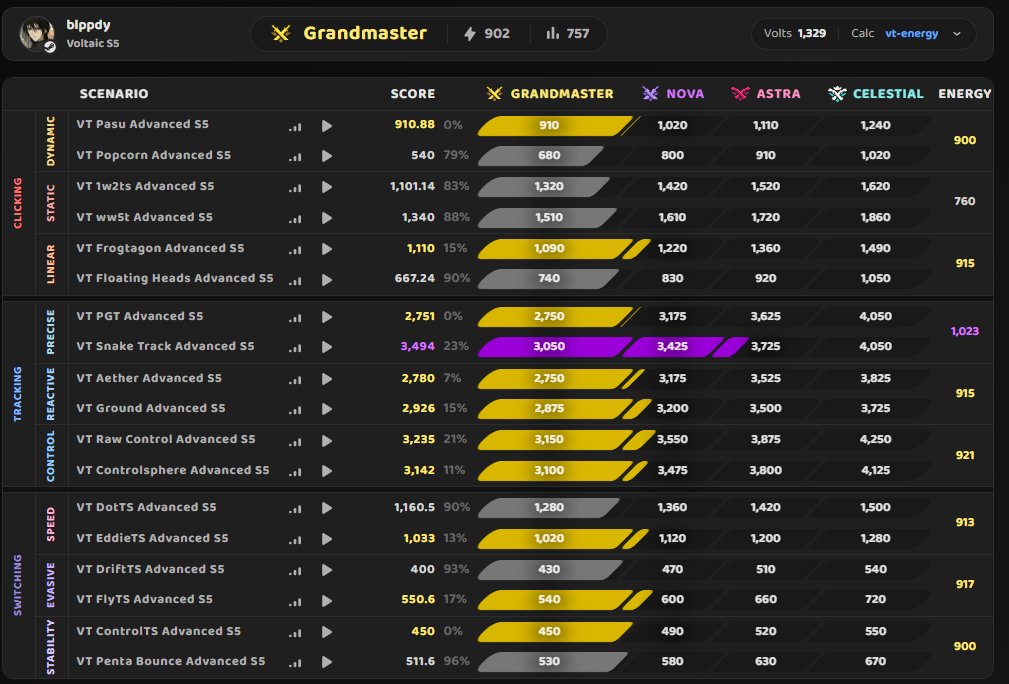Play VT ControlTS Advanced S5 scenario

click(x=327, y=632)
